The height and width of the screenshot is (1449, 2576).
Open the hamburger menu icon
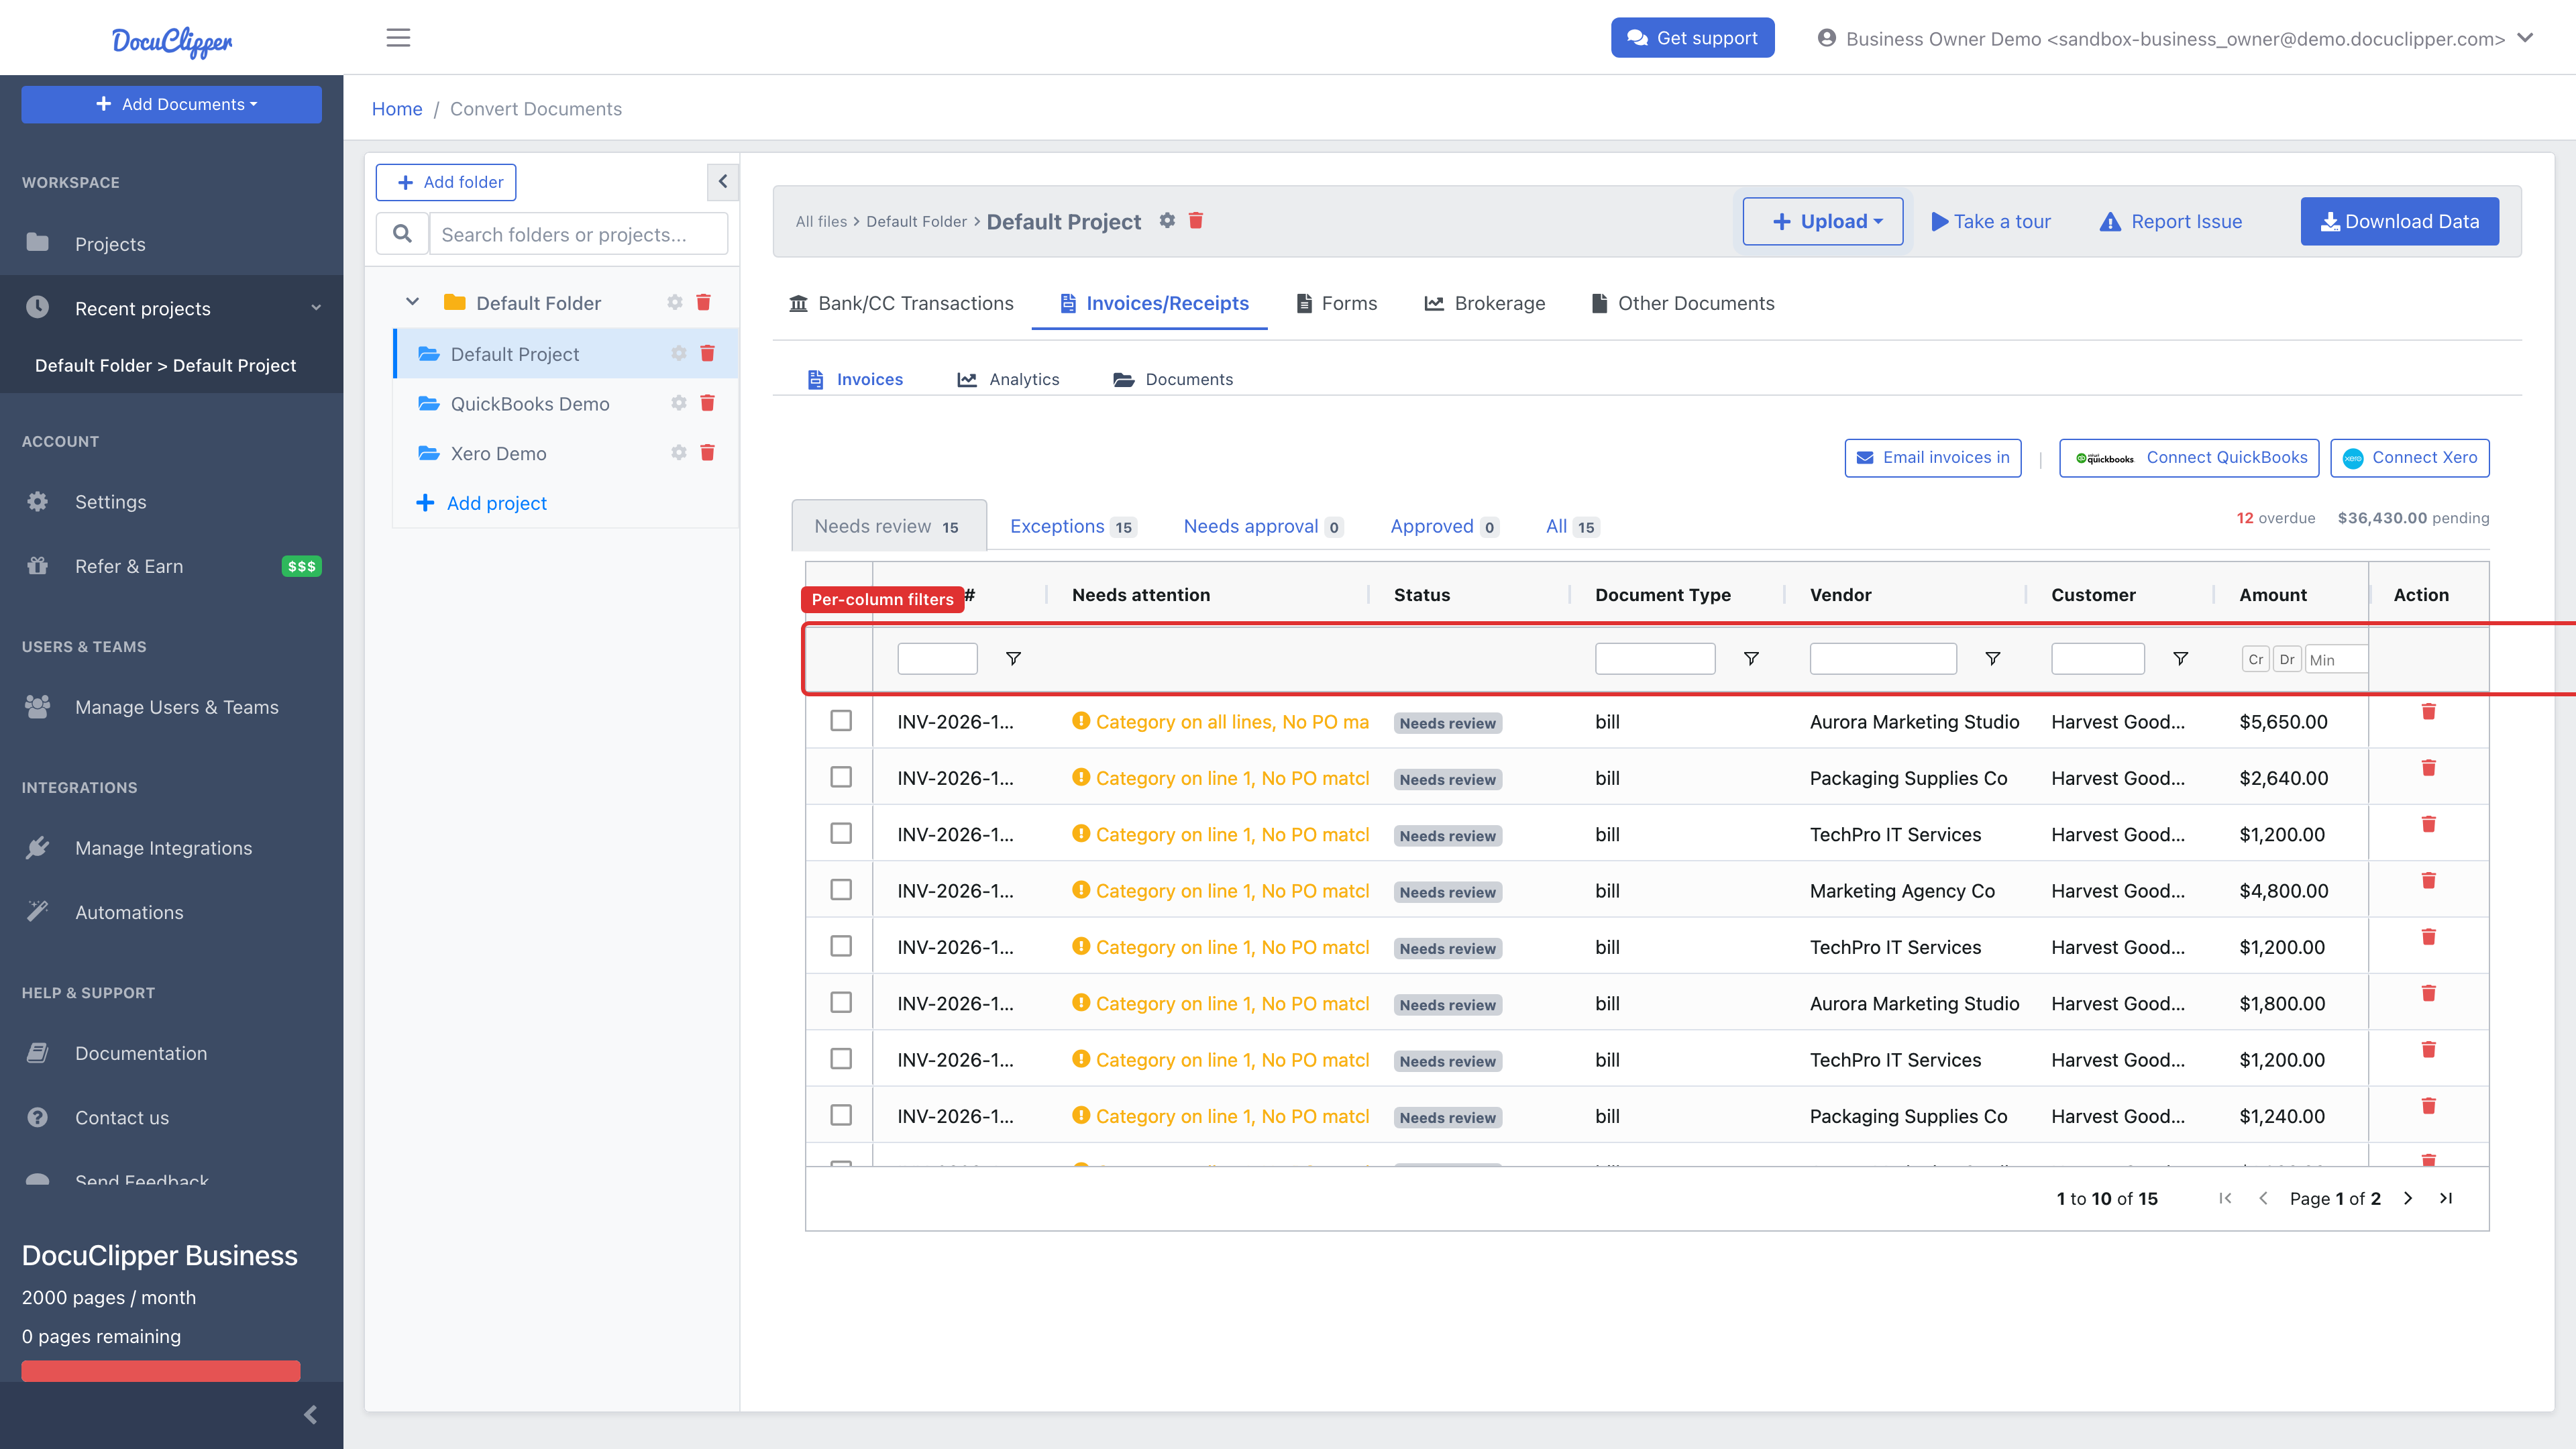pos(398,38)
